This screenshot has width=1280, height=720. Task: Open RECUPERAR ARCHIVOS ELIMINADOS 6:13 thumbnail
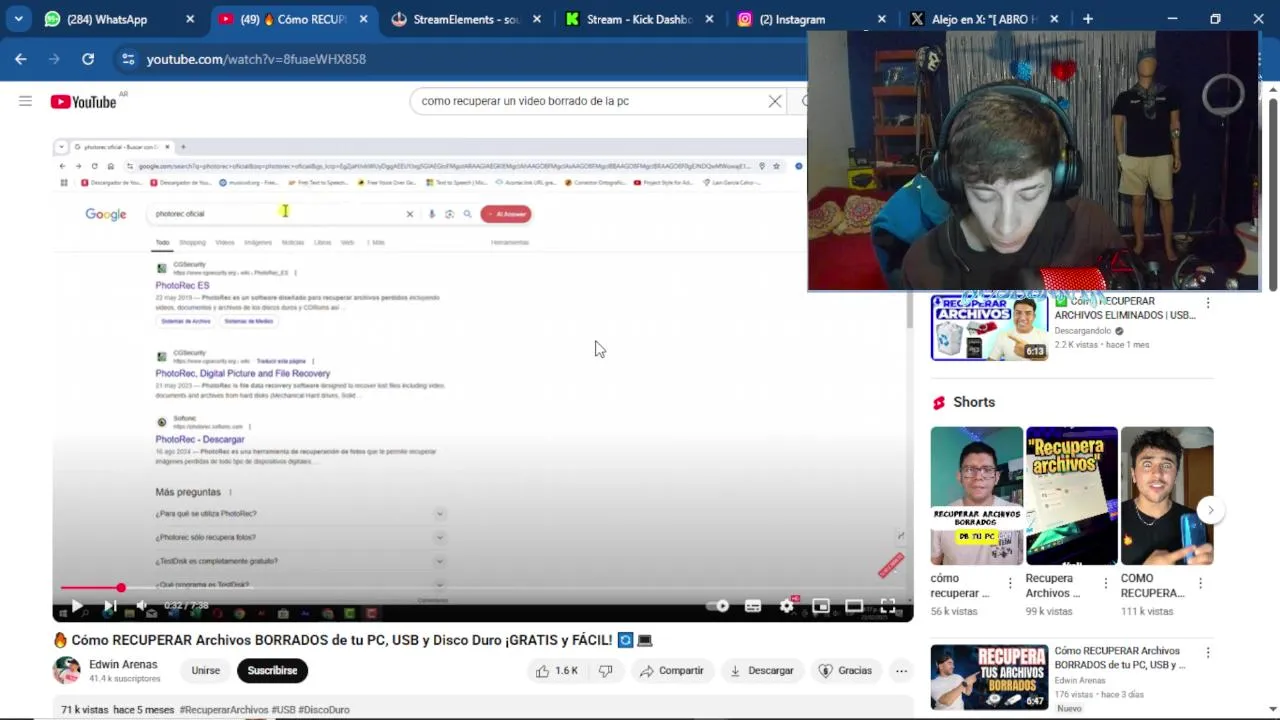pyautogui.click(x=989, y=327)
